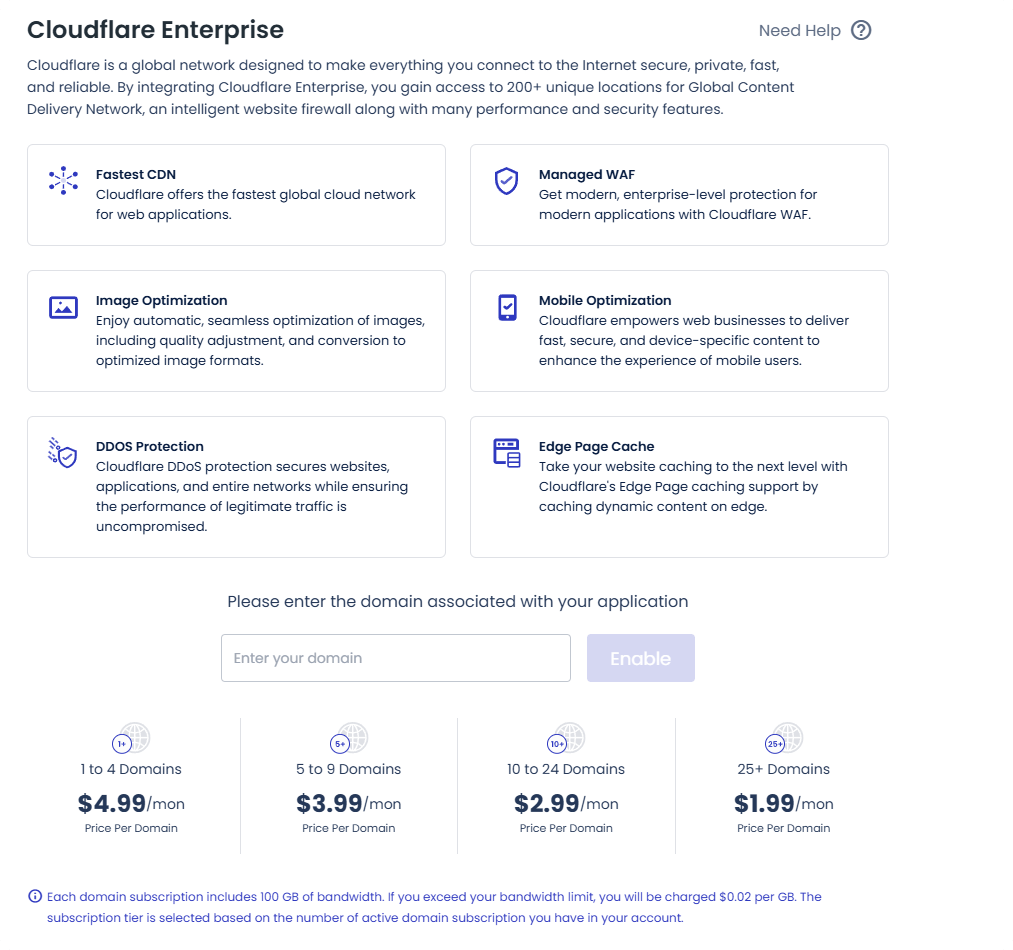Click Price Per Domain under $4.99
1013x950 pixels.
[x=131, y=829]
